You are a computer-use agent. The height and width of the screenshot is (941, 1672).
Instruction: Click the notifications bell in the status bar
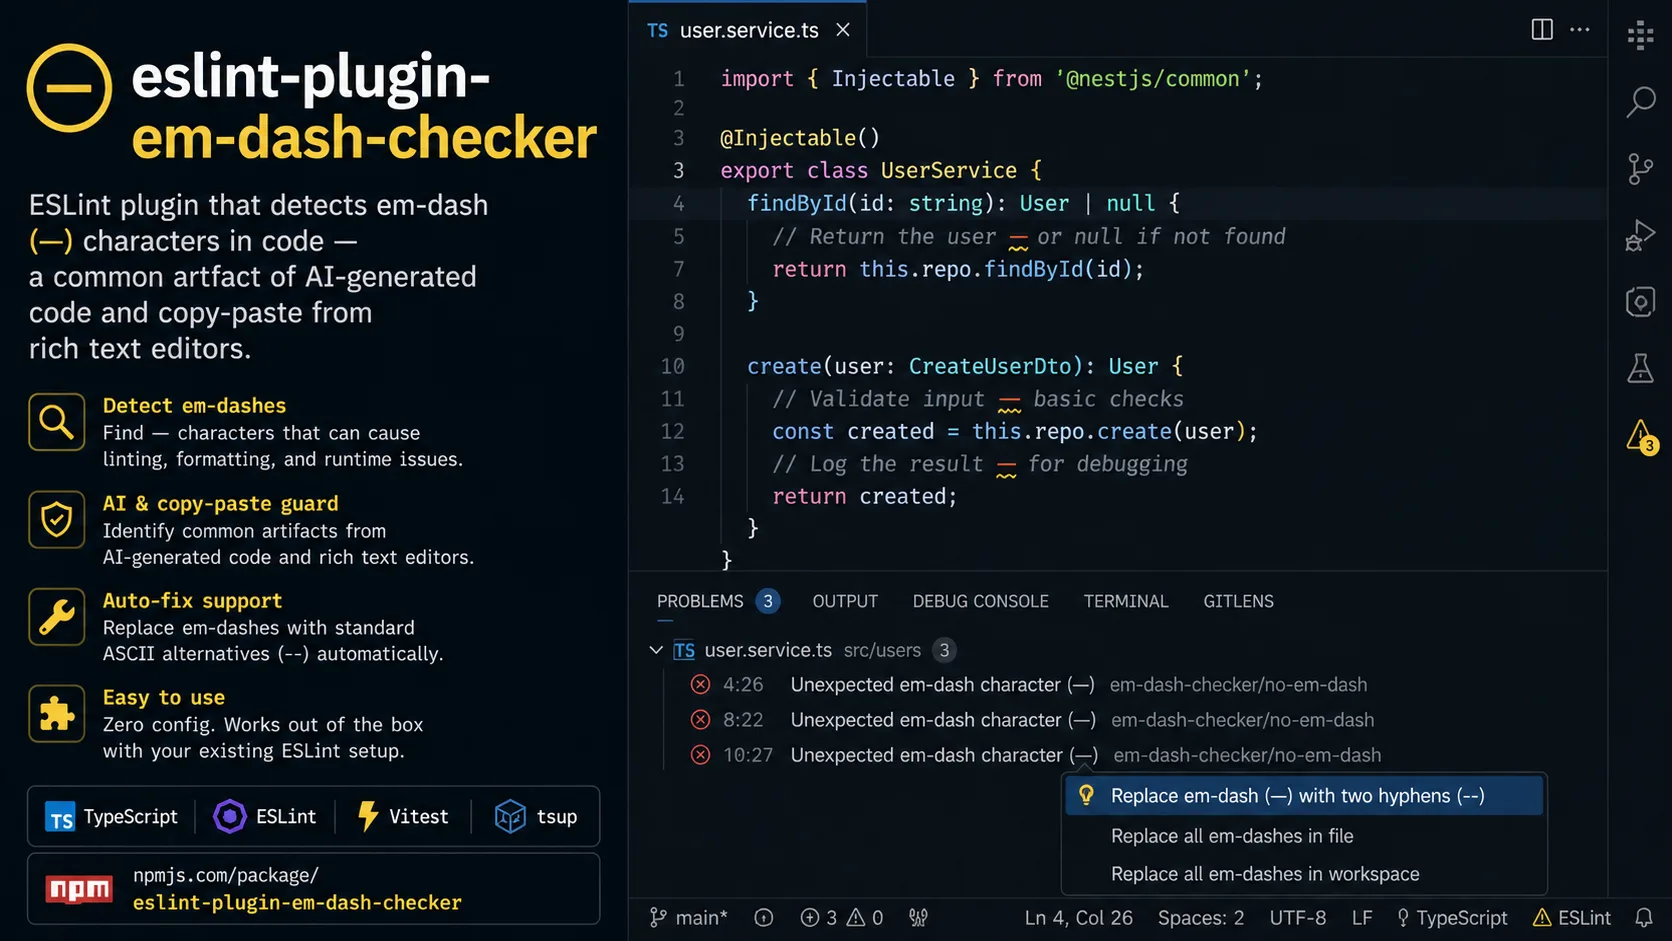tap(1645, 917)
